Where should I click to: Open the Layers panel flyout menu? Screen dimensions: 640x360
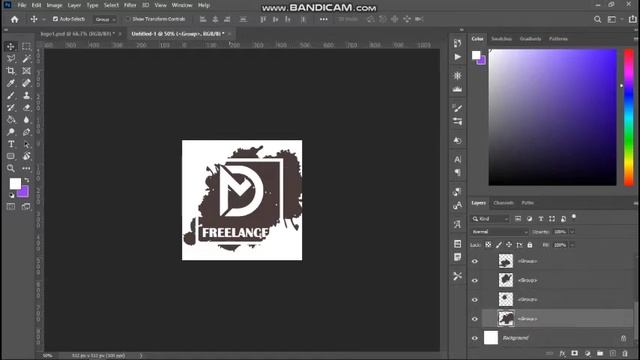(x=636, y=203)
